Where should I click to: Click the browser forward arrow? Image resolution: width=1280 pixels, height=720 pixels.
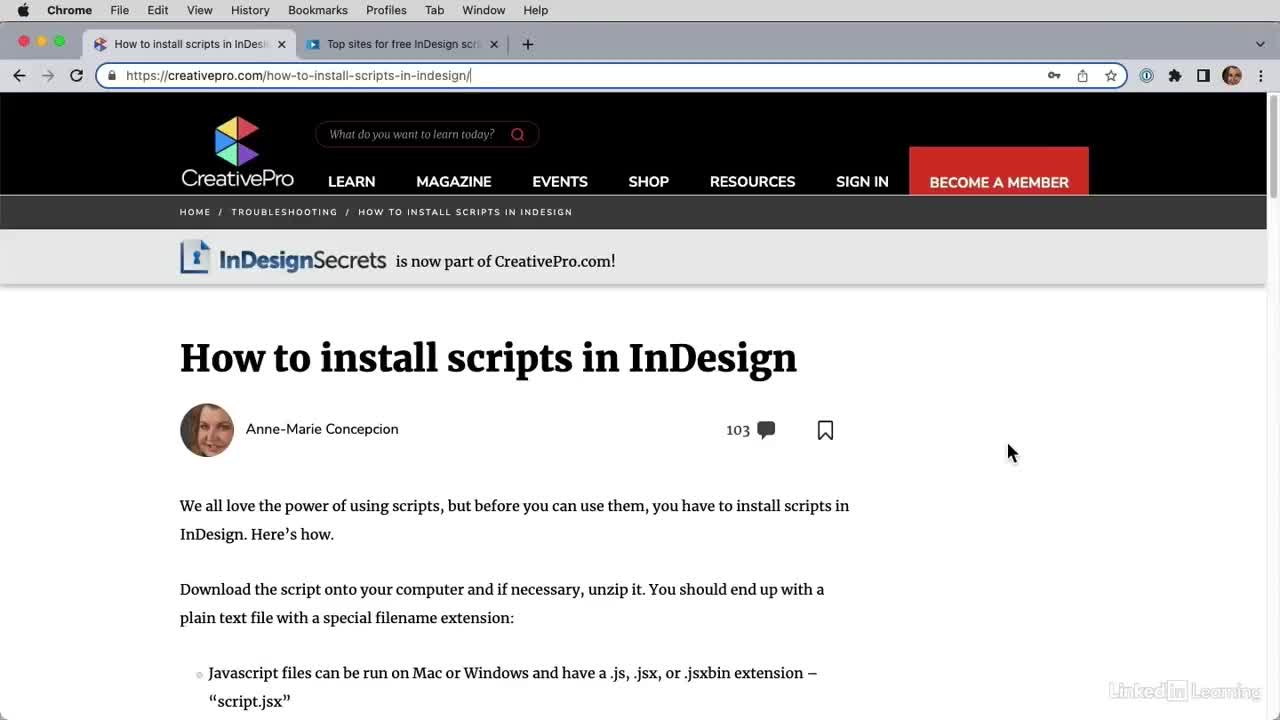pos(47,75)
